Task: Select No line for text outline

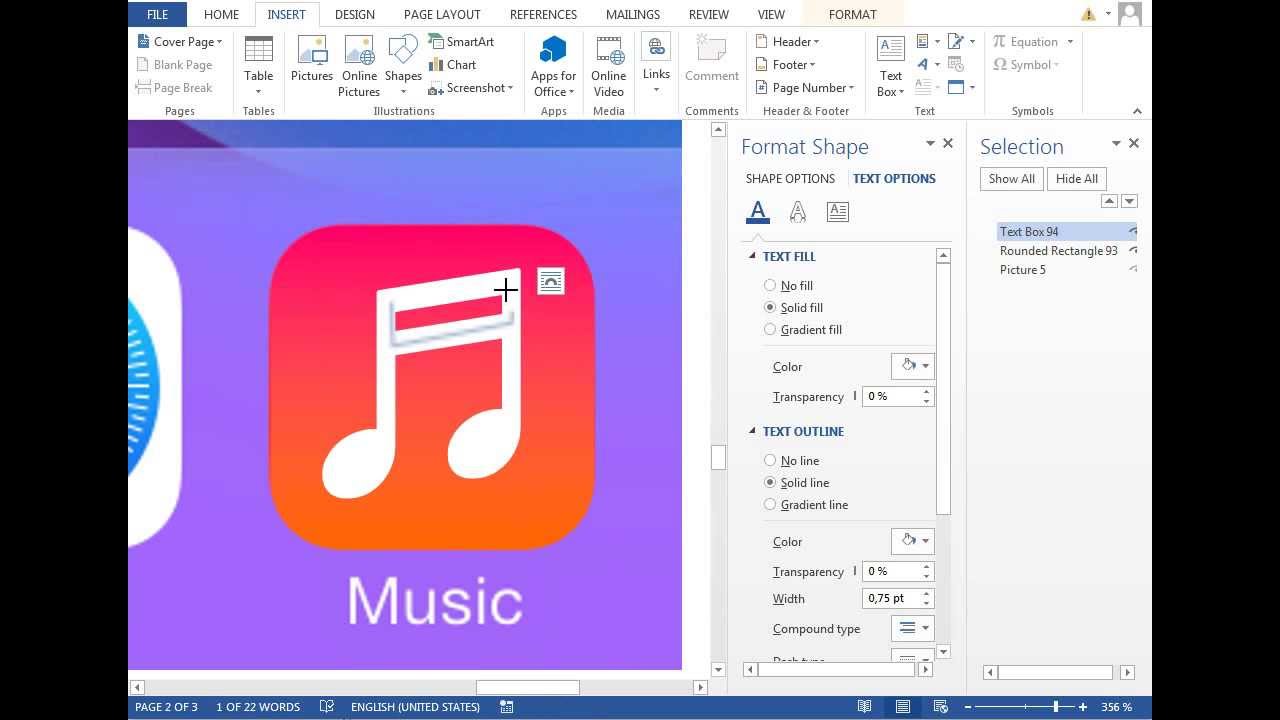Action: click(x=770, y=461)
